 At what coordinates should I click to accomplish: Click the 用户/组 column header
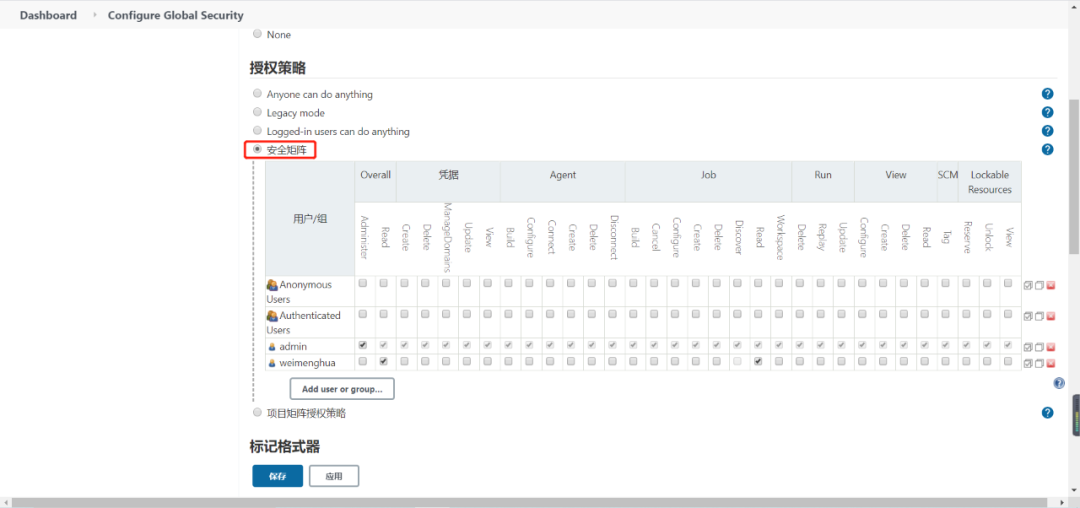pyautogui.click(x=310, y=220)
